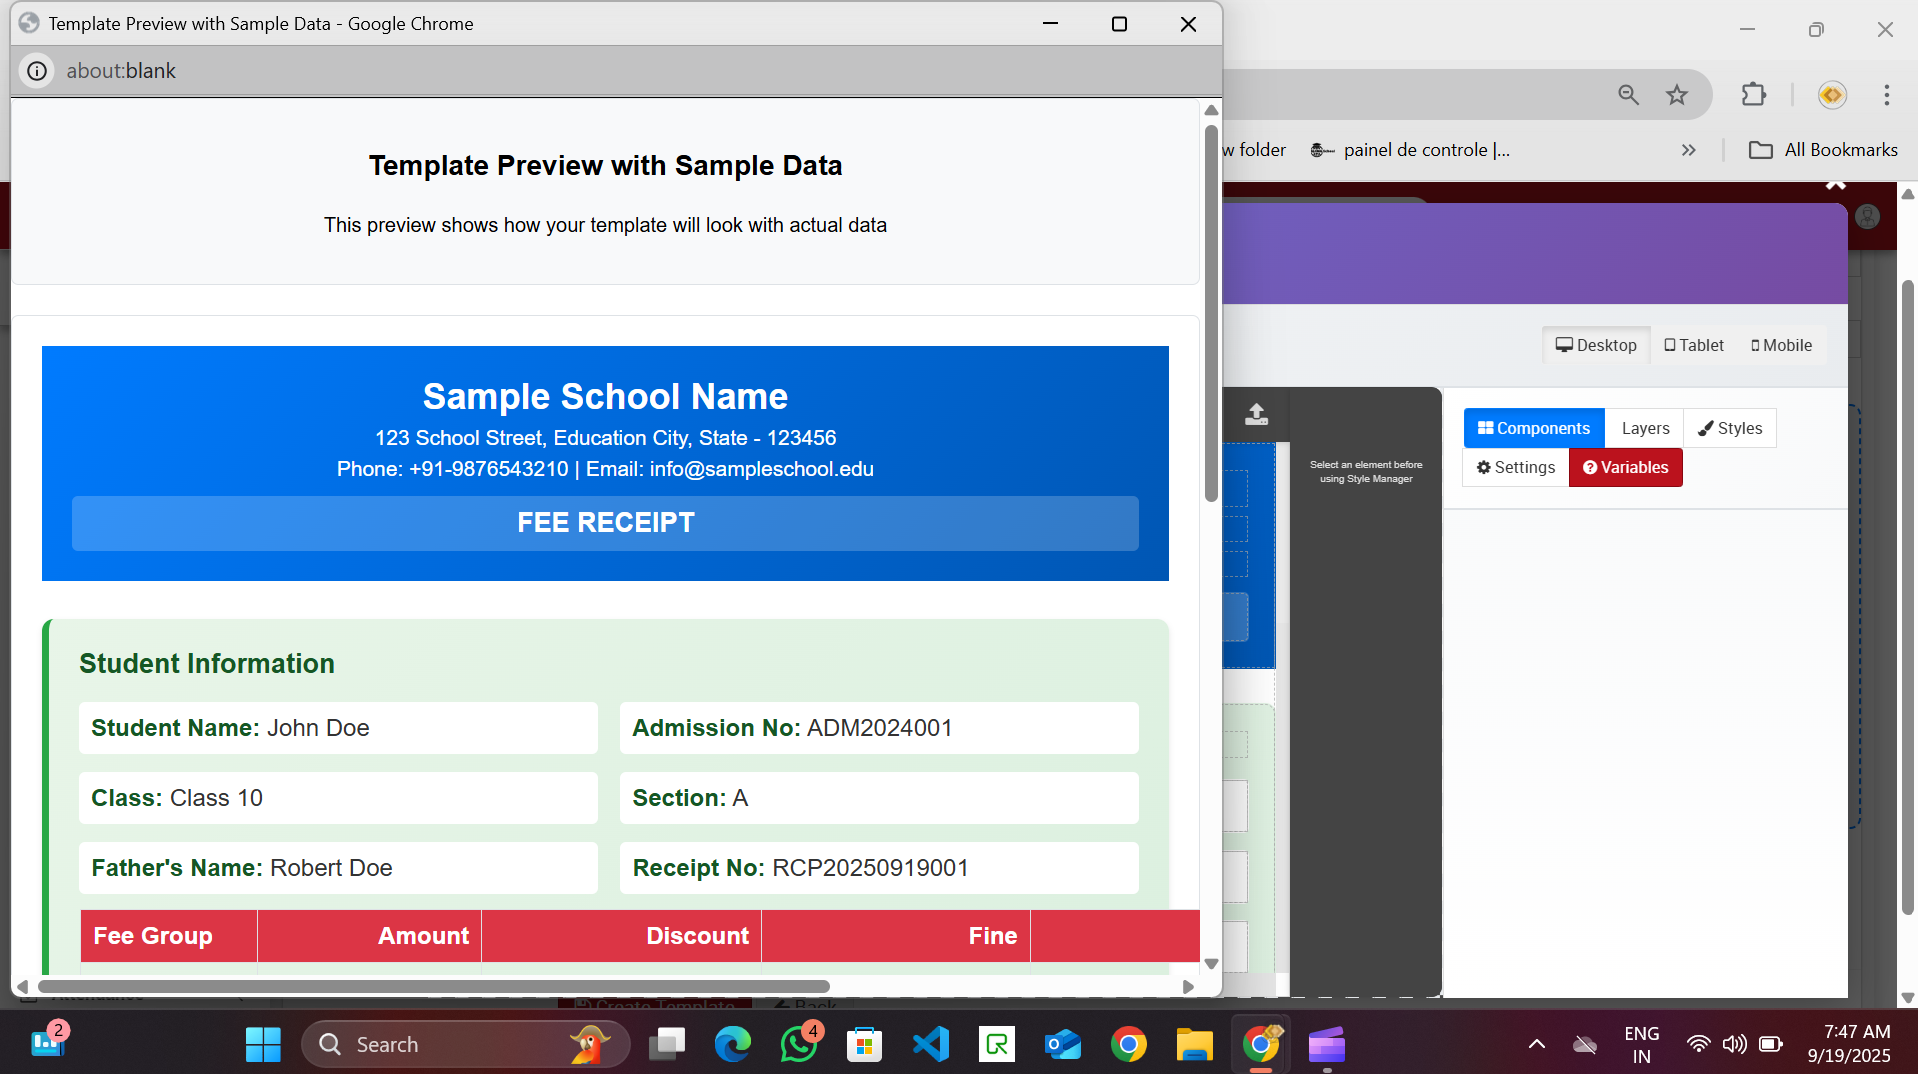The width and height of the screenshot is (1918, 1074).
Task: Click the site information icon beside about:blank
Action: 37,71
